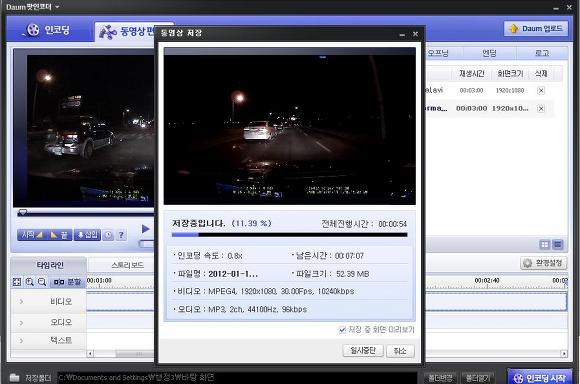Toggle the 저장 중 화면 미리보기 checkbox
580x384 pixels.
click(x=343, y=330)
